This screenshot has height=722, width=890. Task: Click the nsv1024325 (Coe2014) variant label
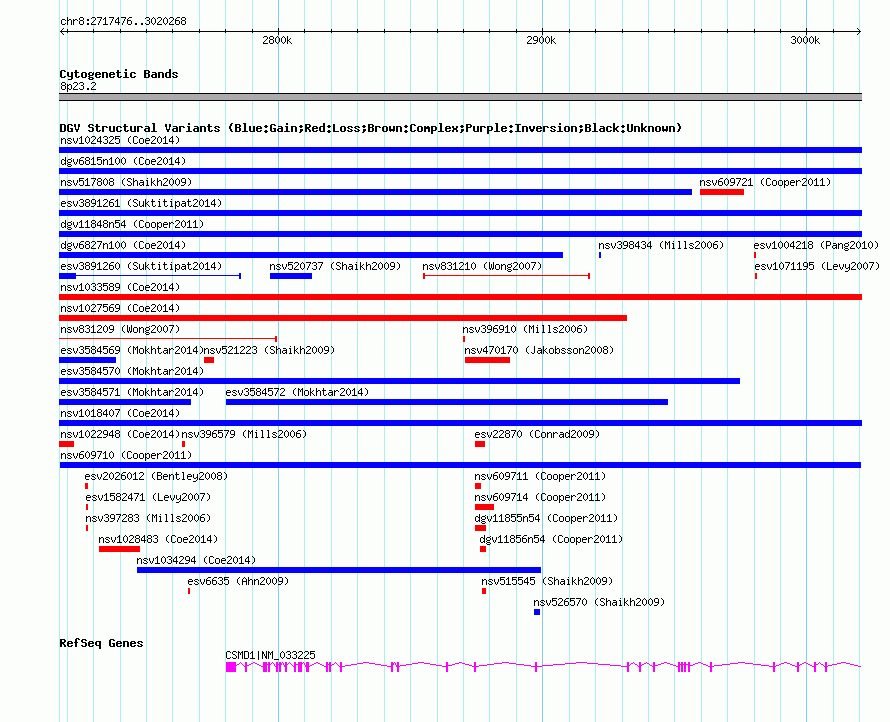(120, 140)
